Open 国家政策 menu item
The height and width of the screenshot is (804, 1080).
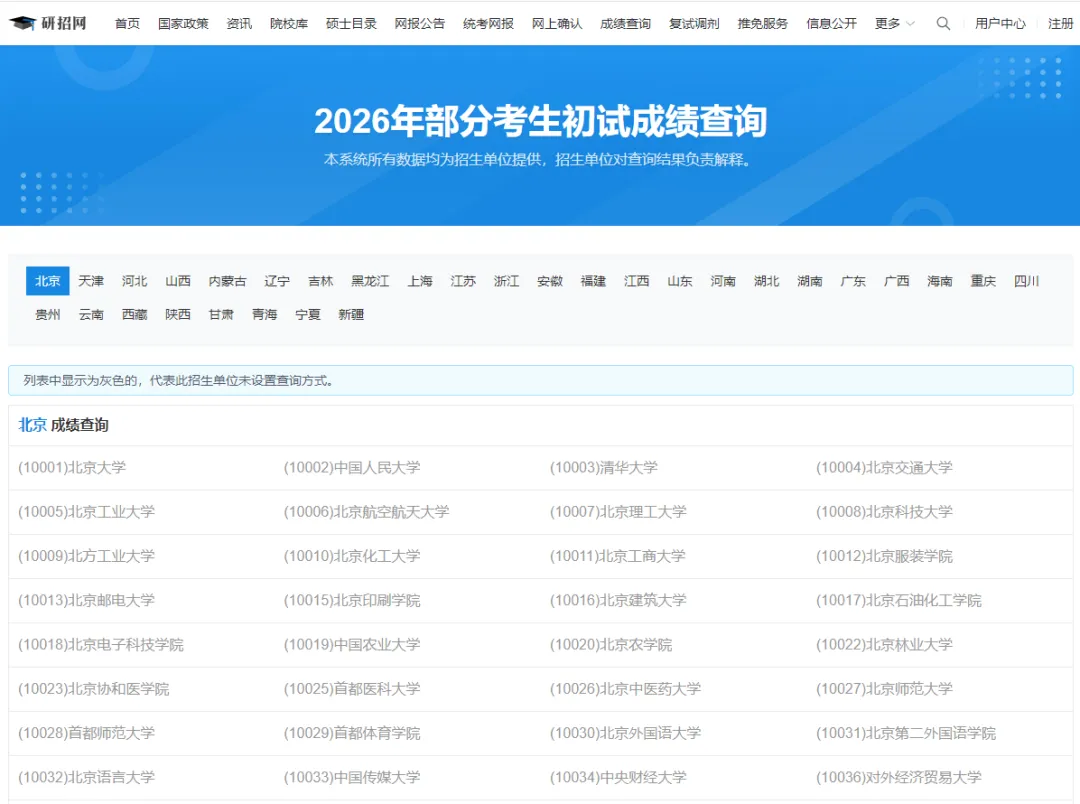pyautogui.click(x=183, y=23)
